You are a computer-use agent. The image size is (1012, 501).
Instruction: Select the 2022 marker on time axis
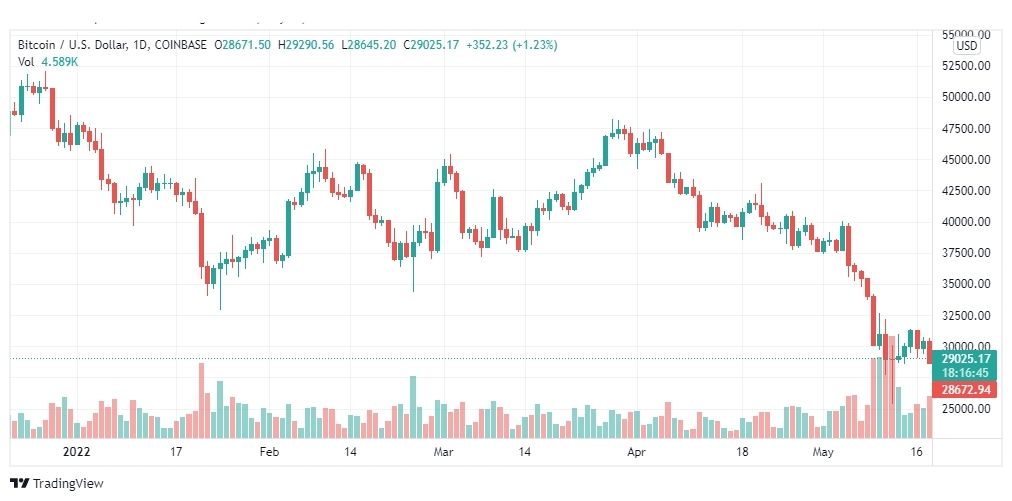[77, 452]
